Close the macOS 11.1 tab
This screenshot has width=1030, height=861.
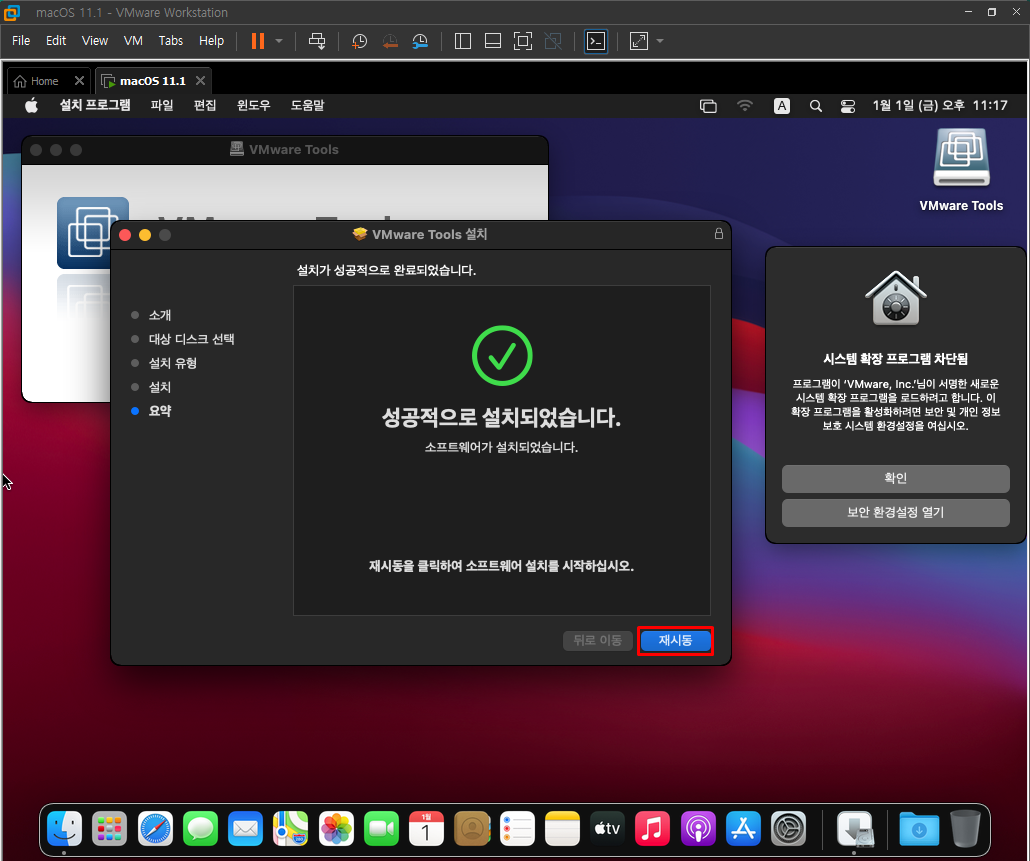click(200, 80)
